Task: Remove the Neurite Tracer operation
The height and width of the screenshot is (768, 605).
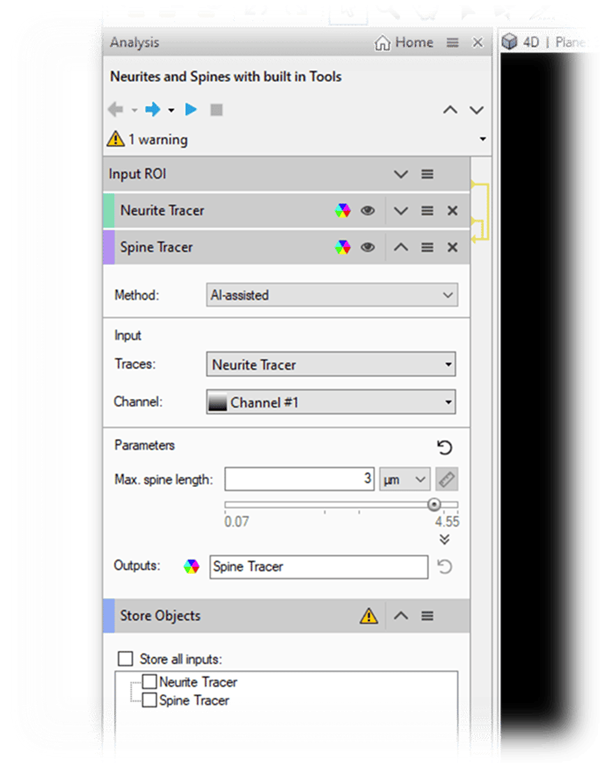Action: point(453,211)
